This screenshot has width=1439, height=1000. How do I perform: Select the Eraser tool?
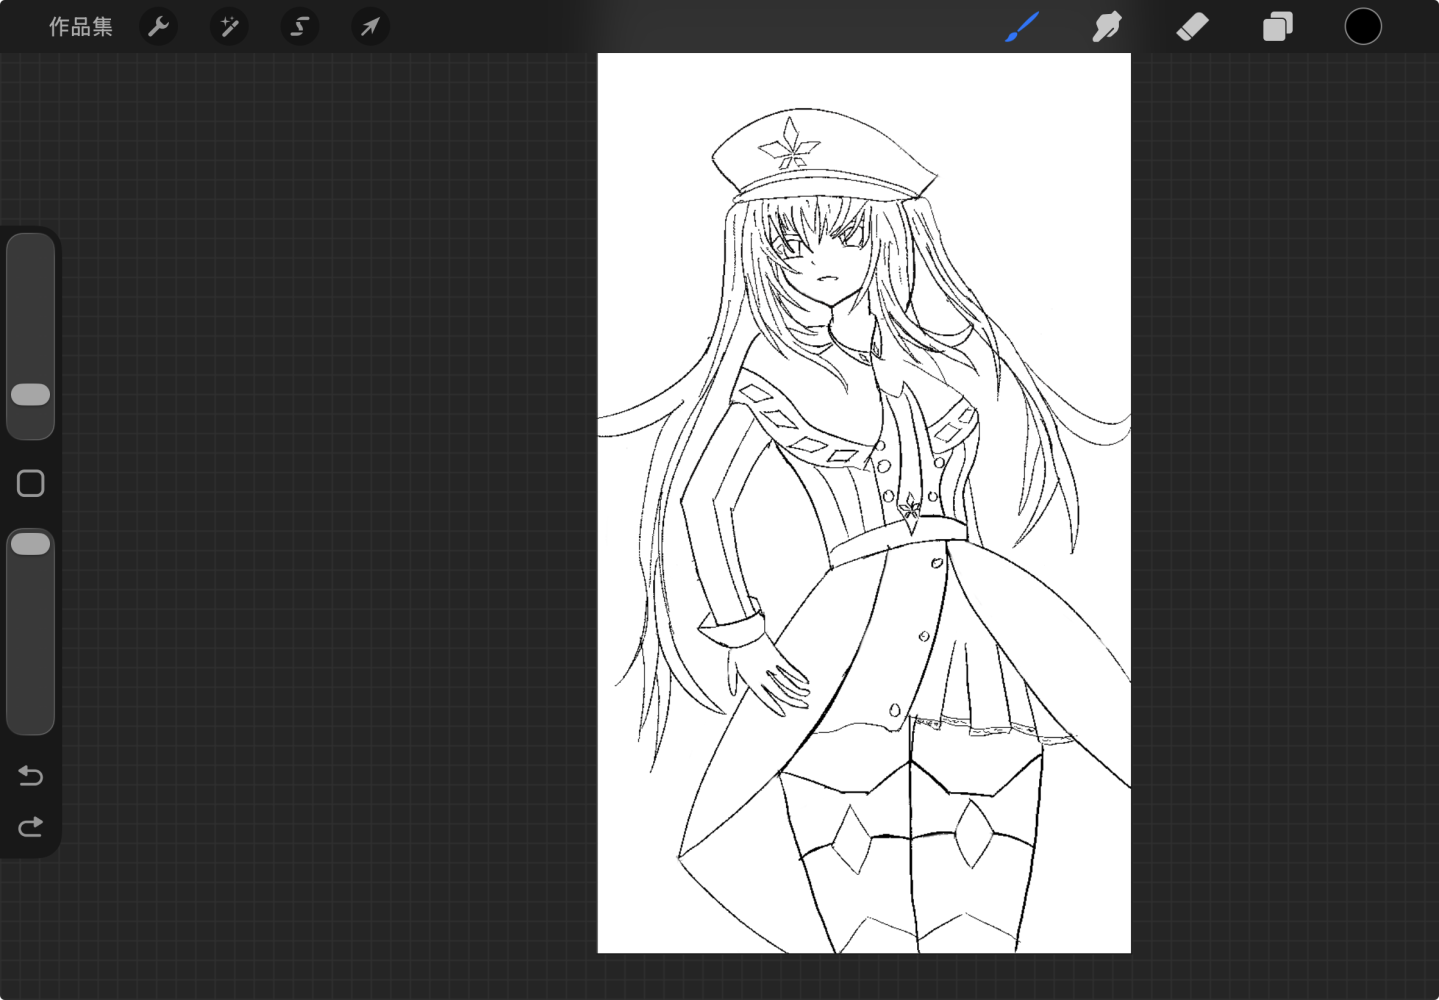coord(1192,27)
